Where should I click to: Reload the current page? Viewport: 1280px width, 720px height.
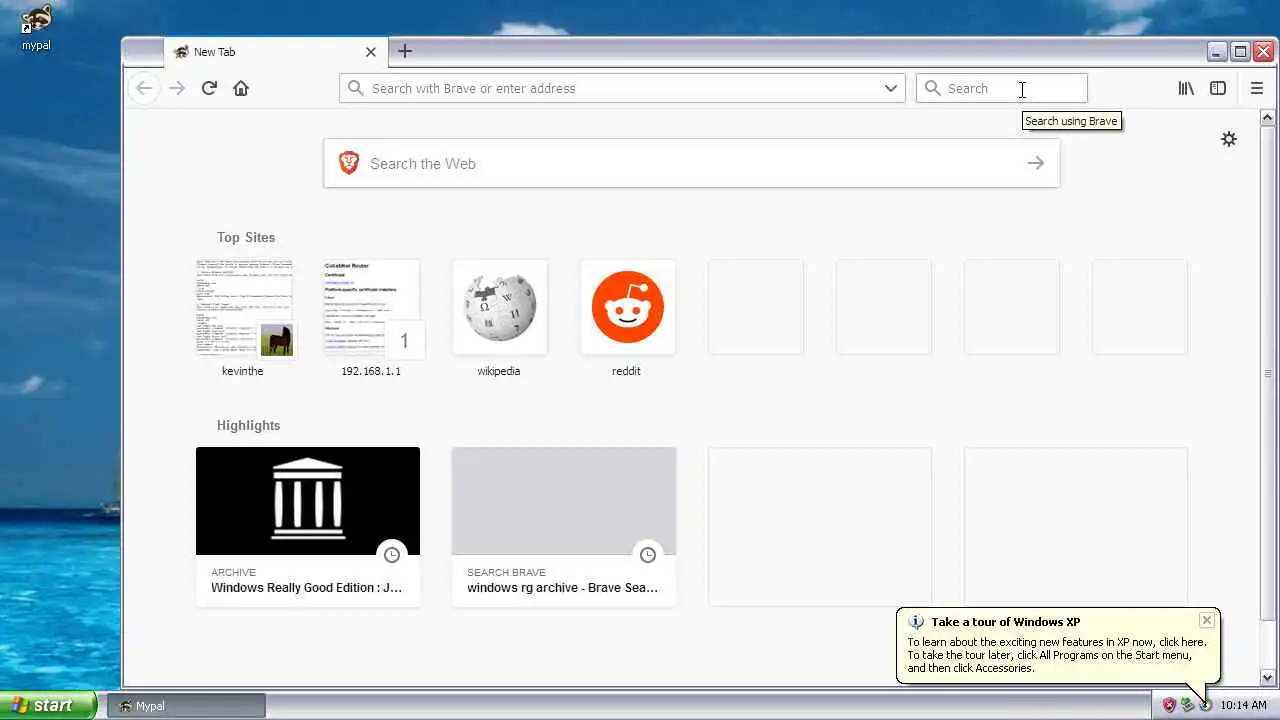pyautogui.click(x=209, y=88)
